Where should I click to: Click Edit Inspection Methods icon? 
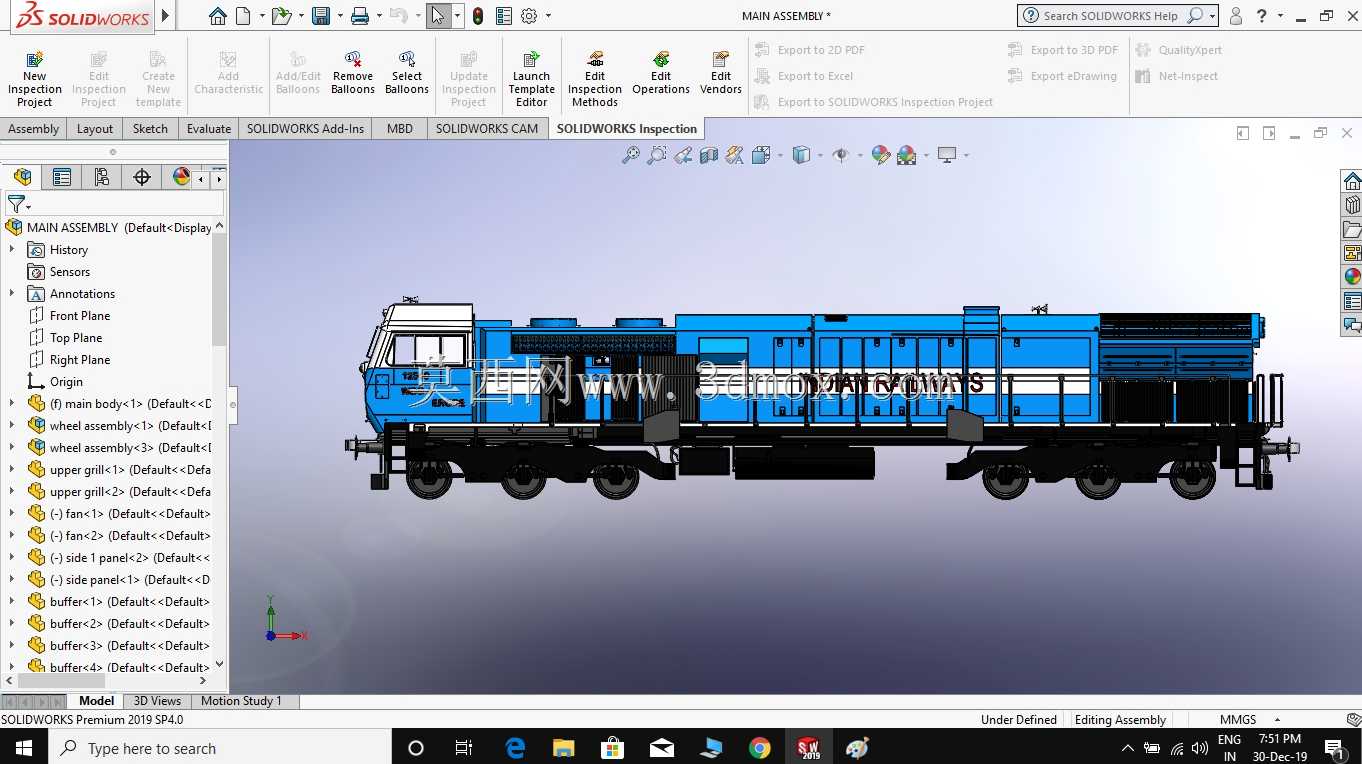coord(595,60)
